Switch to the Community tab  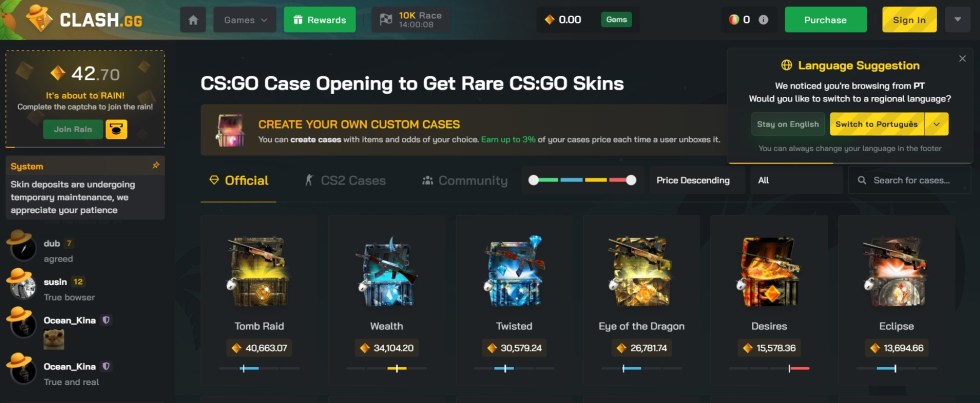[x=464, y=181]
